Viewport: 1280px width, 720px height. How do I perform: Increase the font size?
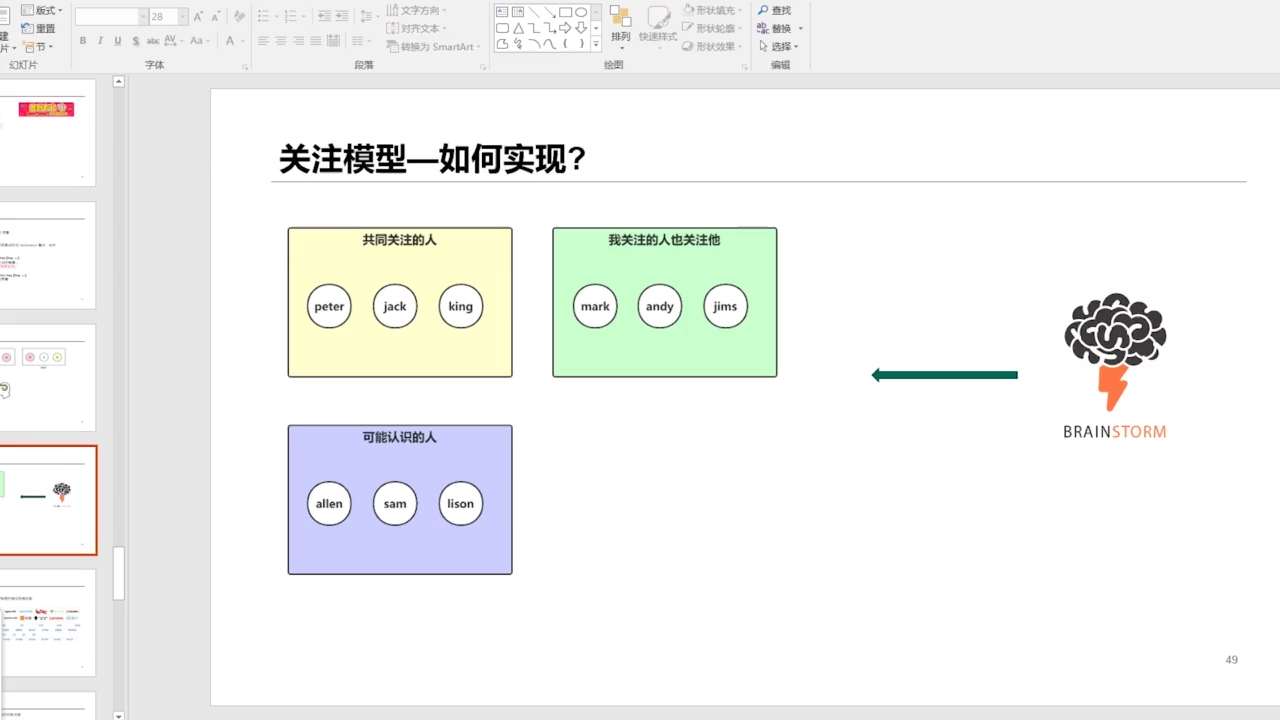pyautogui.click(x=197, y=16)
